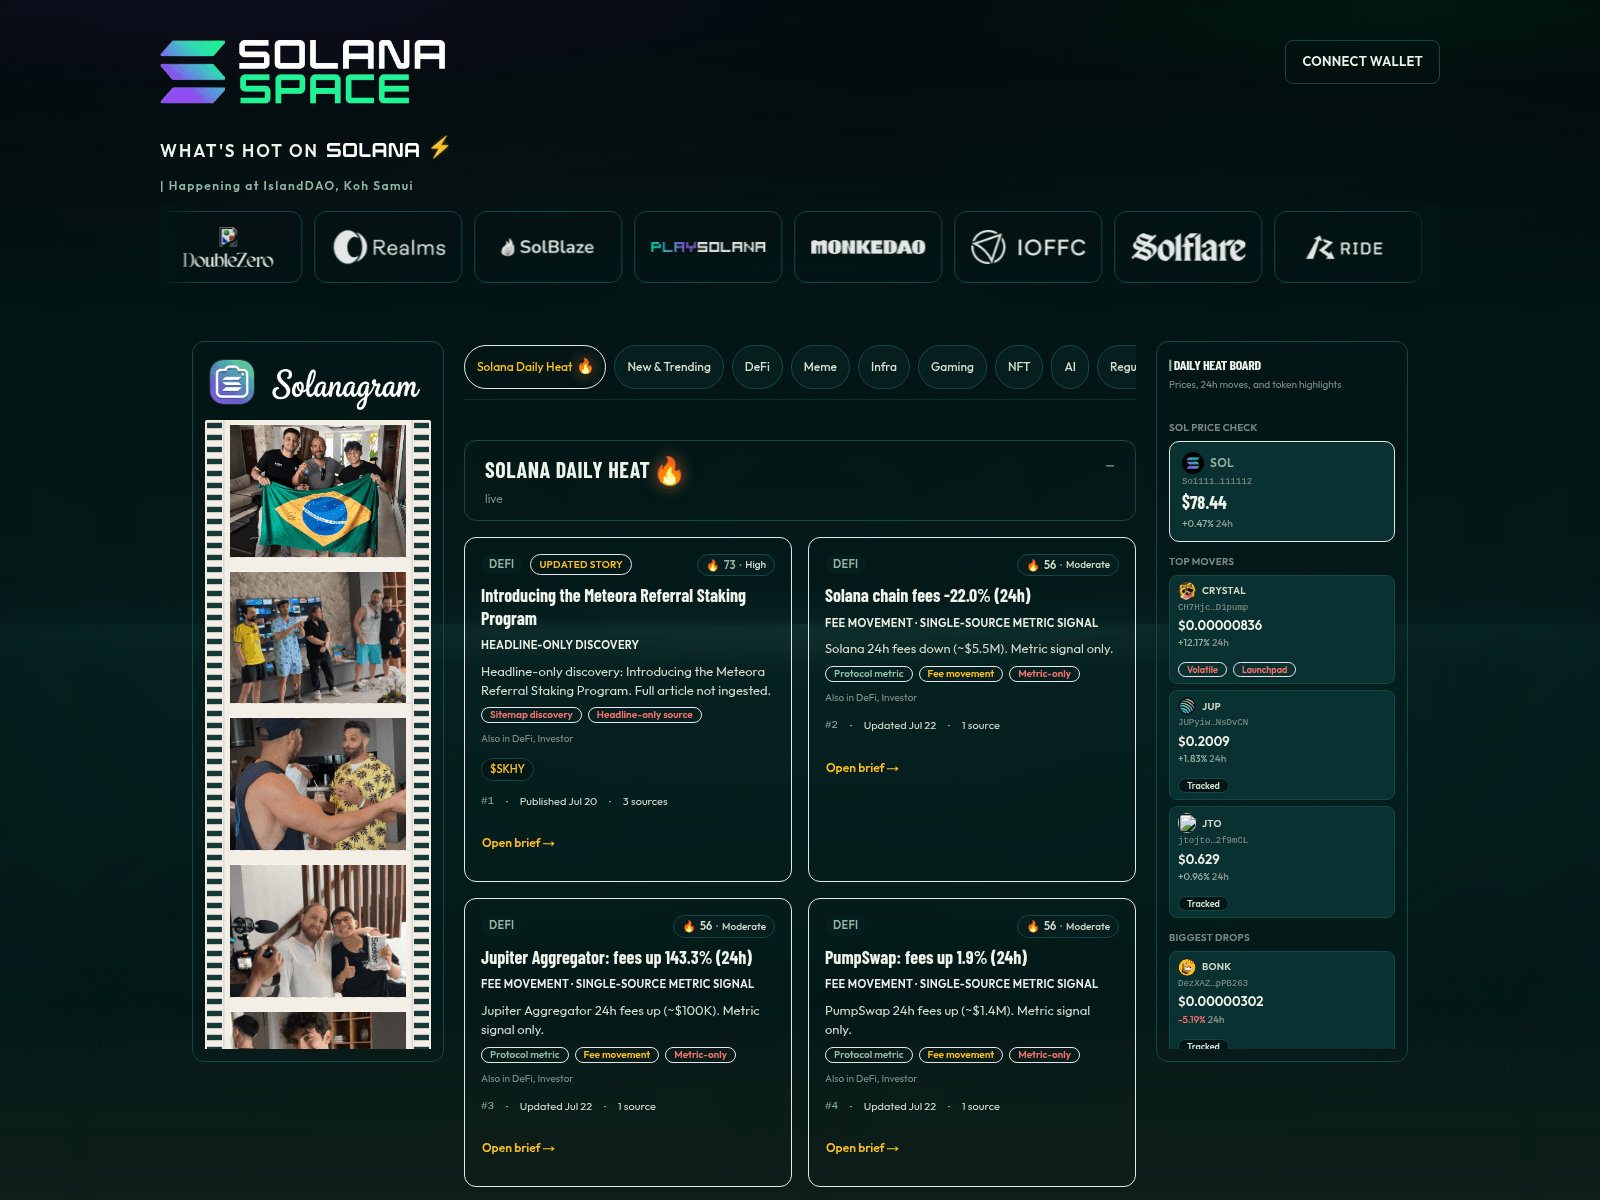Click the Solanagram clipboard app icon
The width and height of the screenshot is (1600, 1200).
click(x=232, y=382)
